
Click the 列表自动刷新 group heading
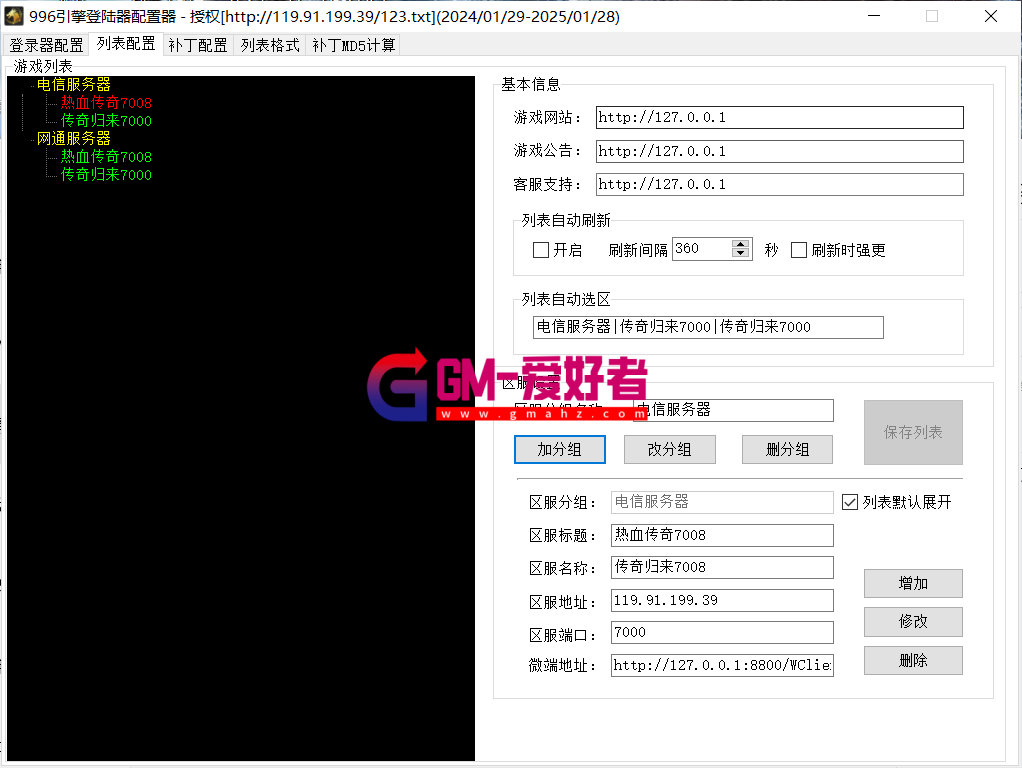[566, 221]
